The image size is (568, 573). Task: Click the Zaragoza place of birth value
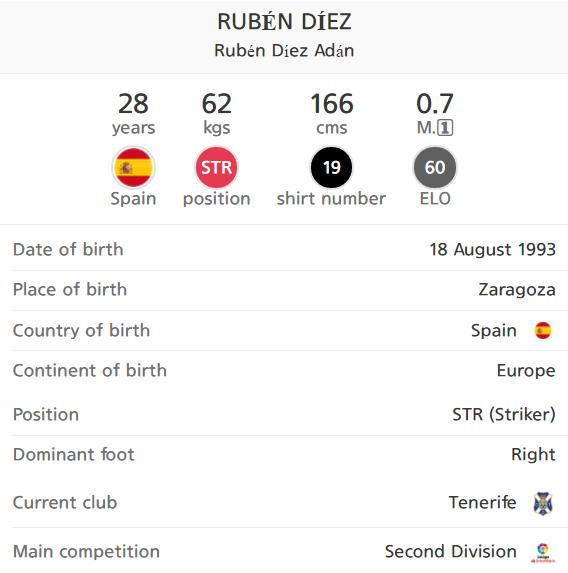pyautogui.click(x=517, y=290)
